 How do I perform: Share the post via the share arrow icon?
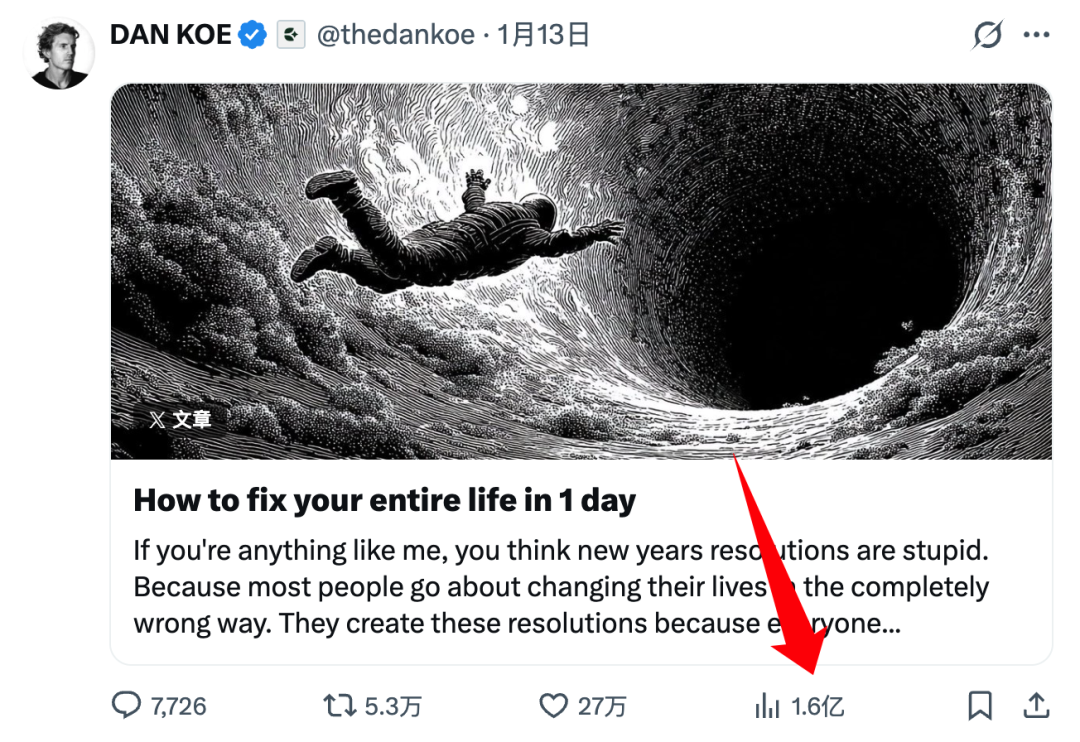tap(1037, 706)
